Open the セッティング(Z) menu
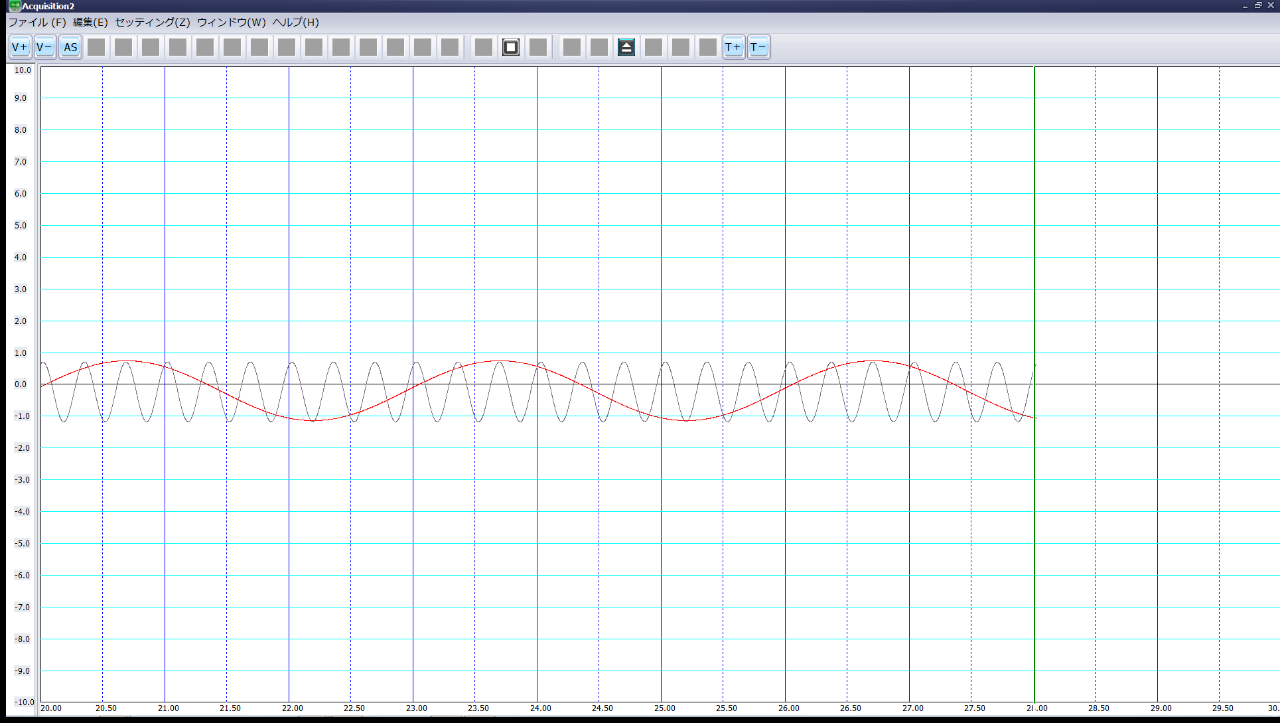Image resolution: width=1280 pixels, height=723 pixels. [x=152, y=22]
